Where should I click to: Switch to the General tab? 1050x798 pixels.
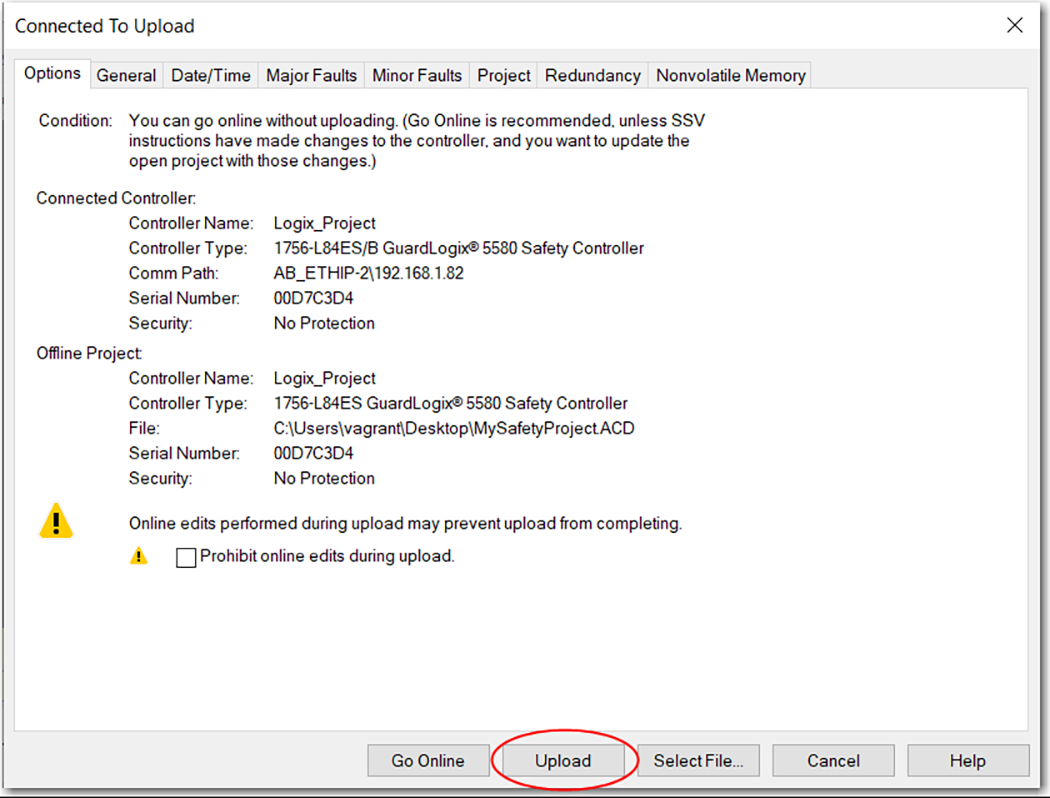[x=126, y=75]
